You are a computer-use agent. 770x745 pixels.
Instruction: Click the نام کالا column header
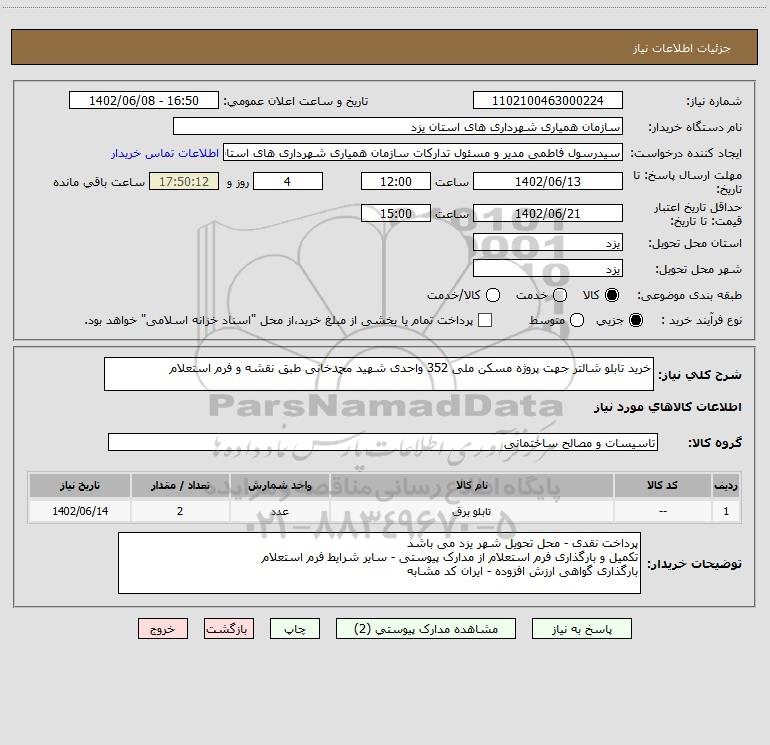tap(471, 485)
